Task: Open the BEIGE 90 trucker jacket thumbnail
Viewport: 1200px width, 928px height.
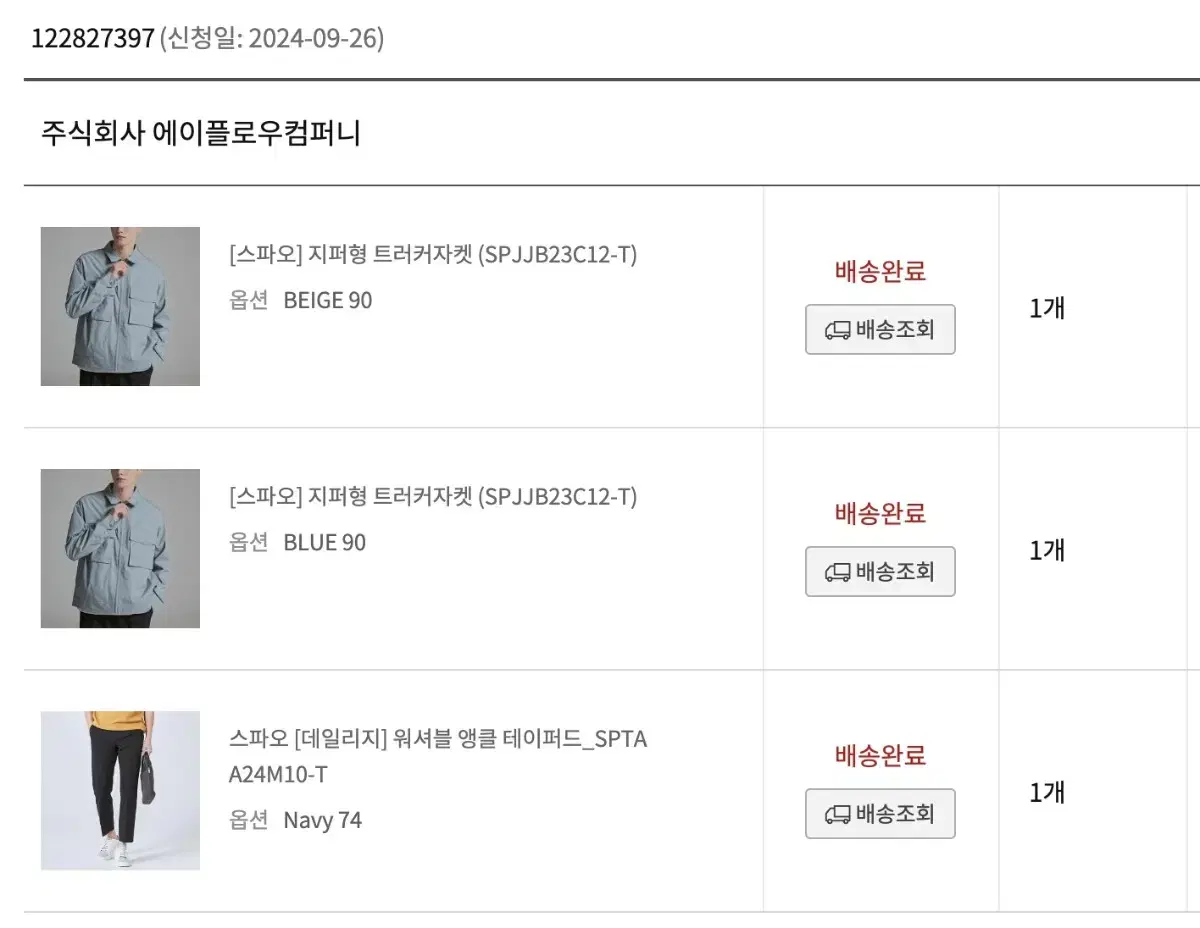Action: [120, 307]
